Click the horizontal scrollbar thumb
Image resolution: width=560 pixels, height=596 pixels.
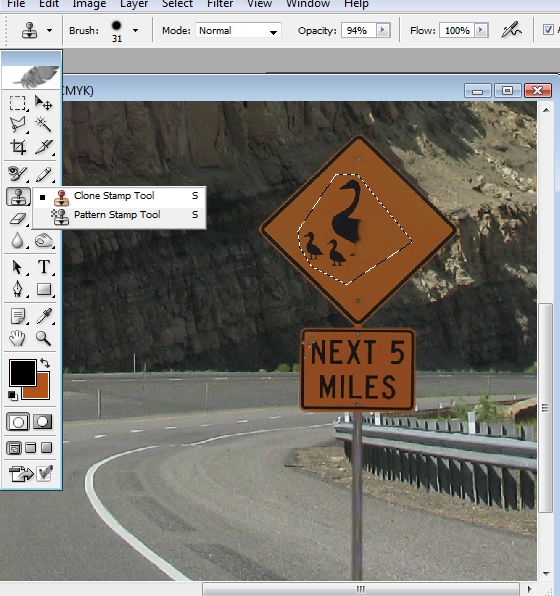click(x=360, y=589)
